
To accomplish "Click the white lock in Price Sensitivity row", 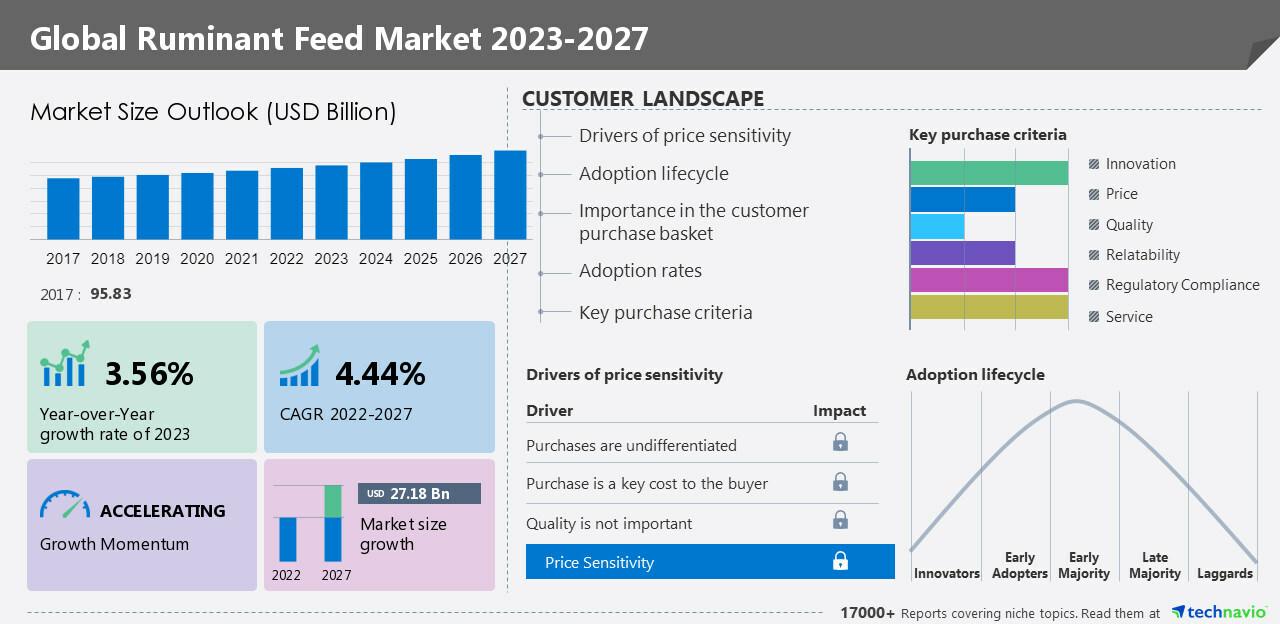I will [840, 561].
